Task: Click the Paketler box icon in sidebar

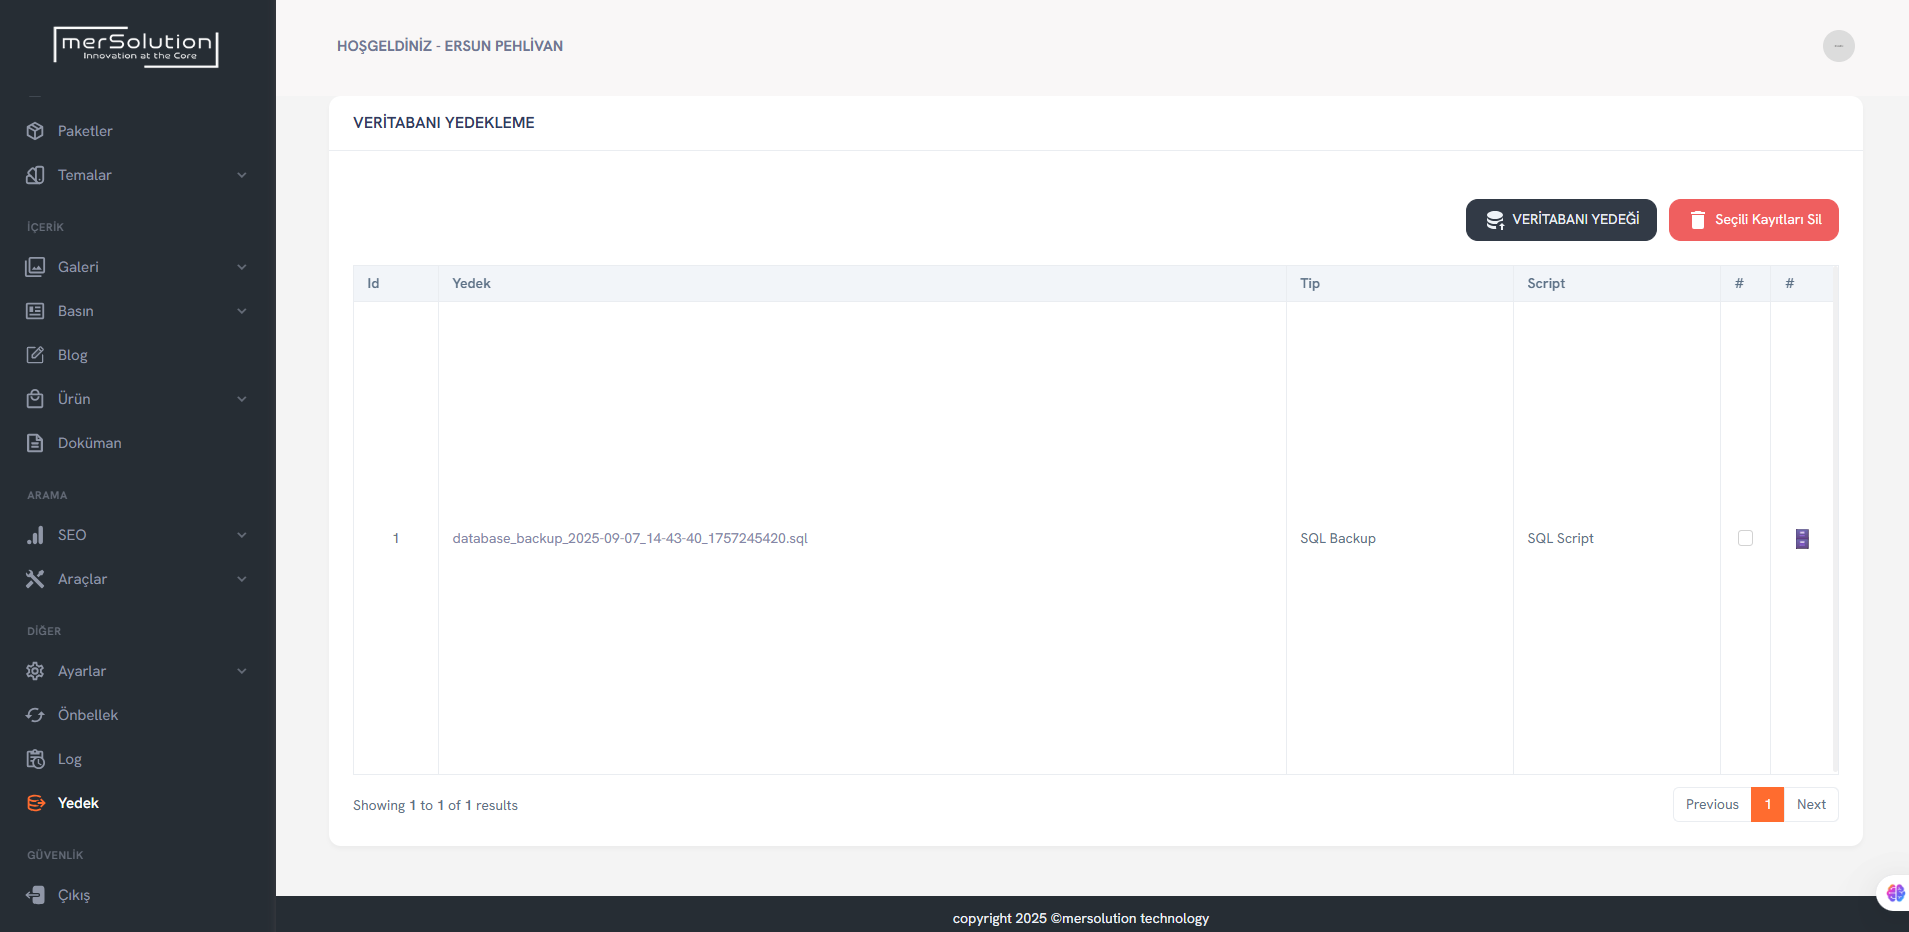Action: [35, 131]
